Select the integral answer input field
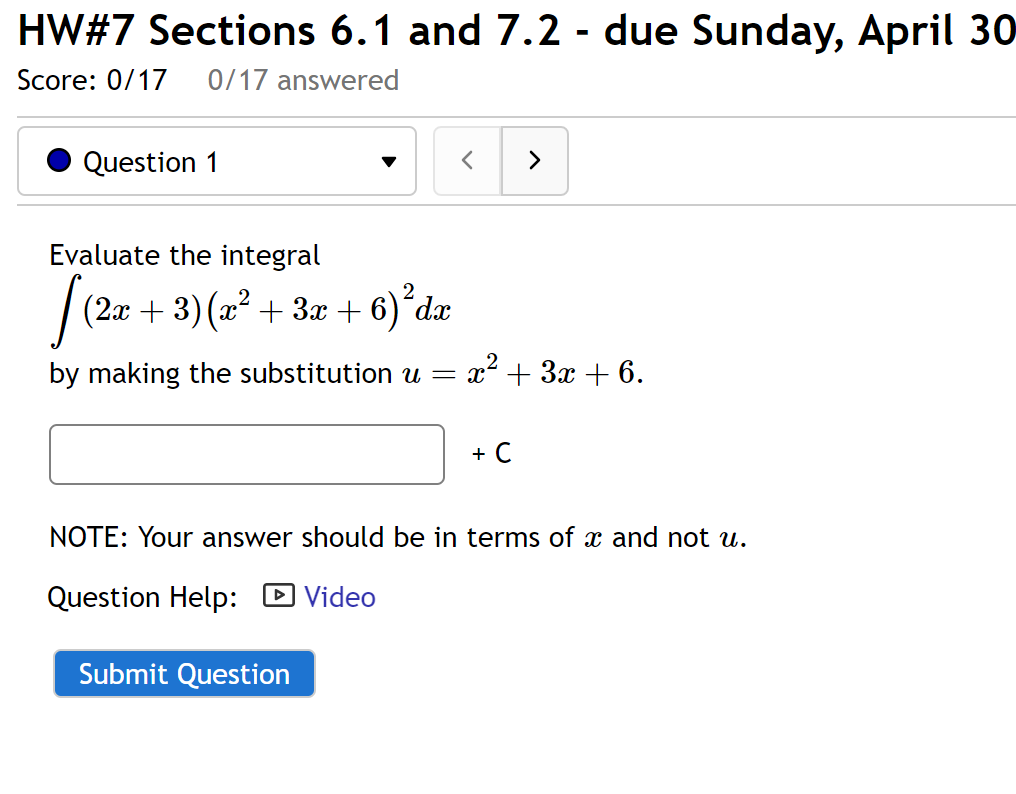 pyautogui.click(x=246, y=454)
